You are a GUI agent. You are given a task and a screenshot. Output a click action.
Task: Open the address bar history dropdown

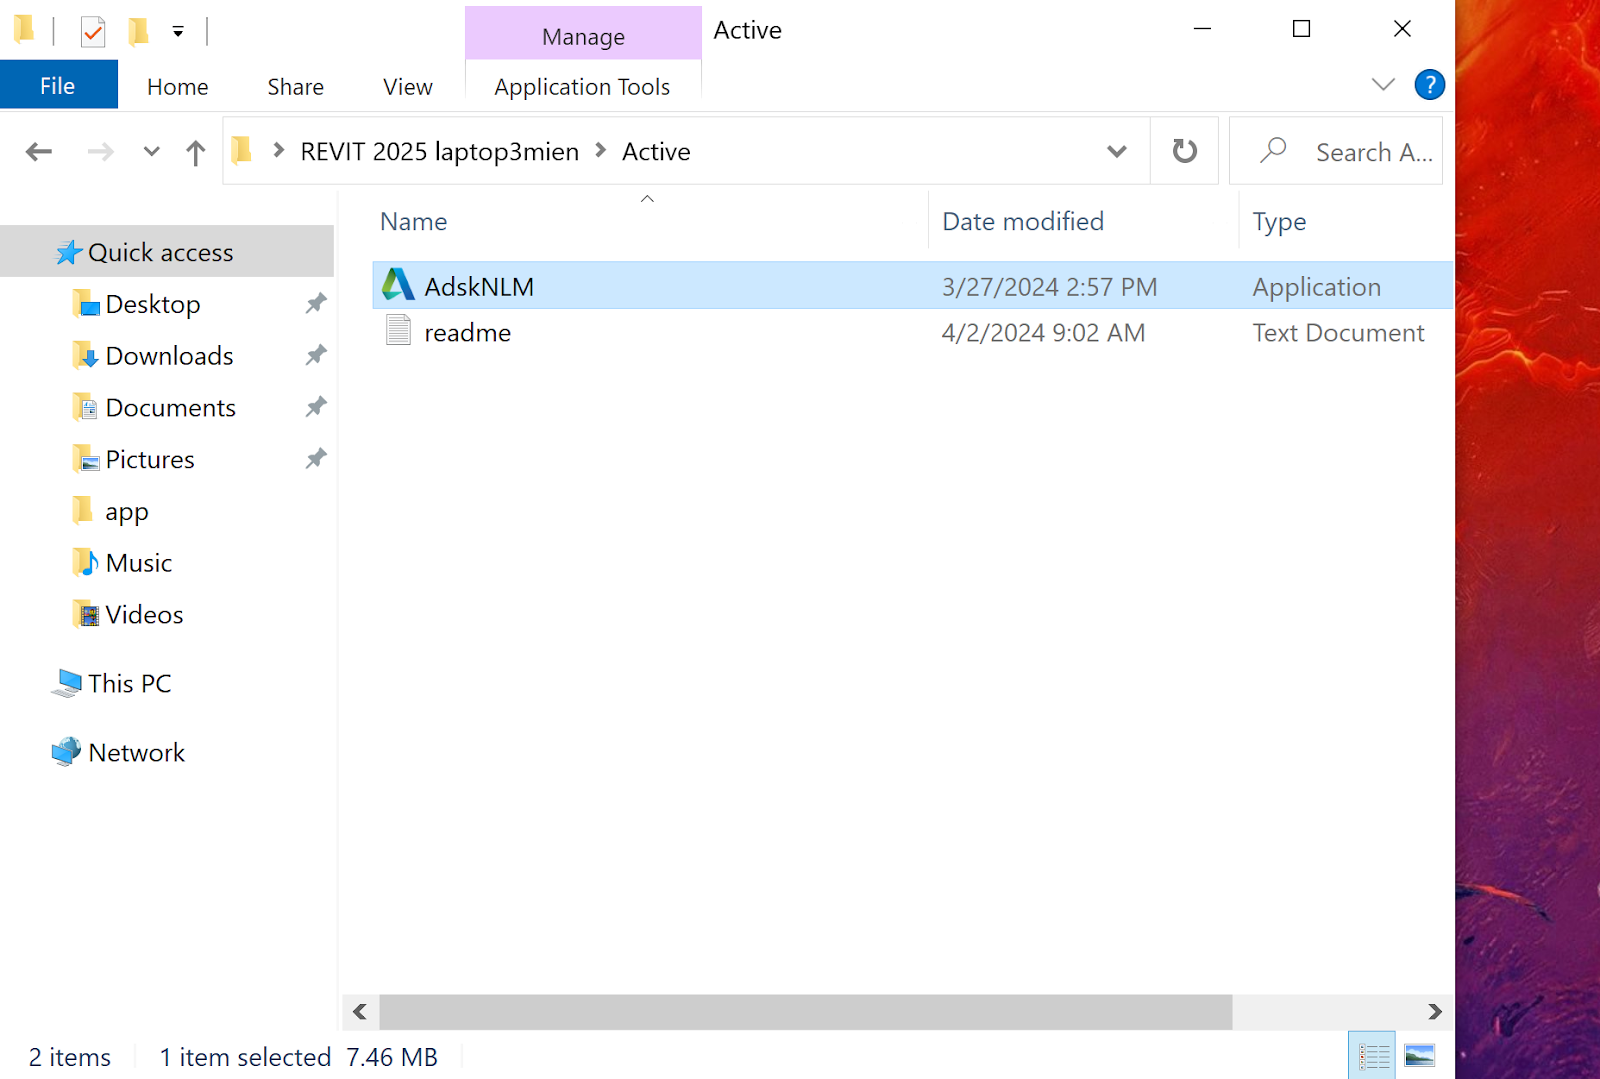tap(1116, 152)
